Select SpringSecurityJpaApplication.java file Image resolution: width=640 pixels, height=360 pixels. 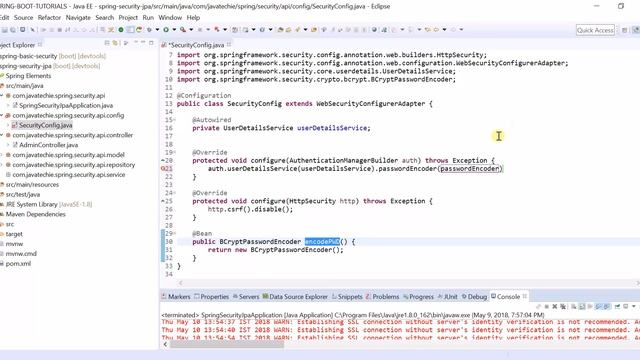pyautogui.click(x=66, y=105)
